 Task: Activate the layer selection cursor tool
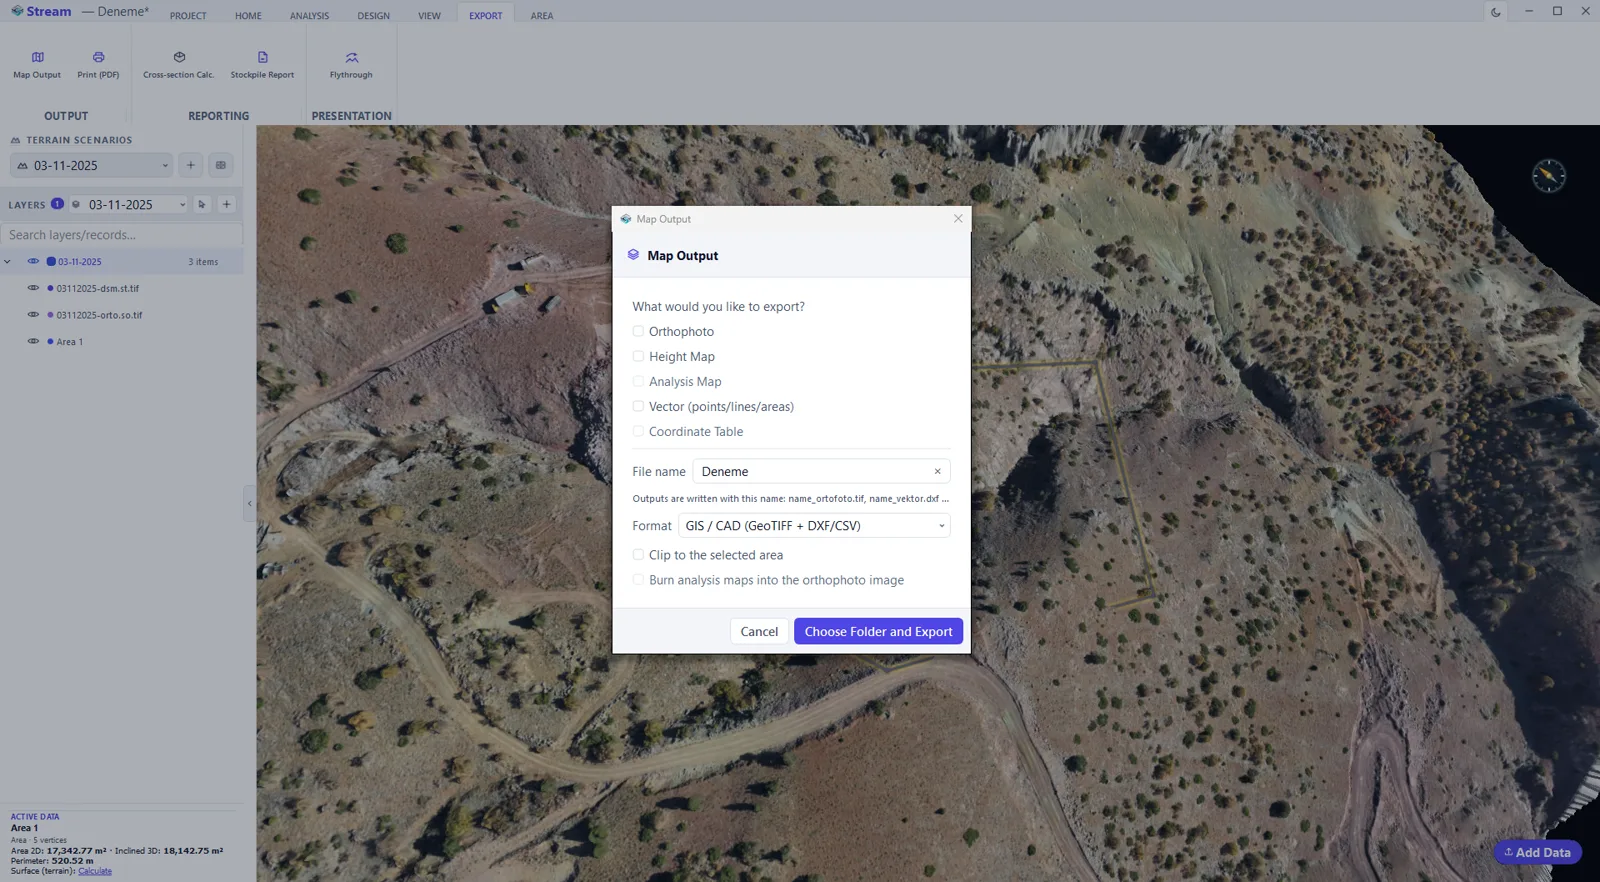click(202, 204)
